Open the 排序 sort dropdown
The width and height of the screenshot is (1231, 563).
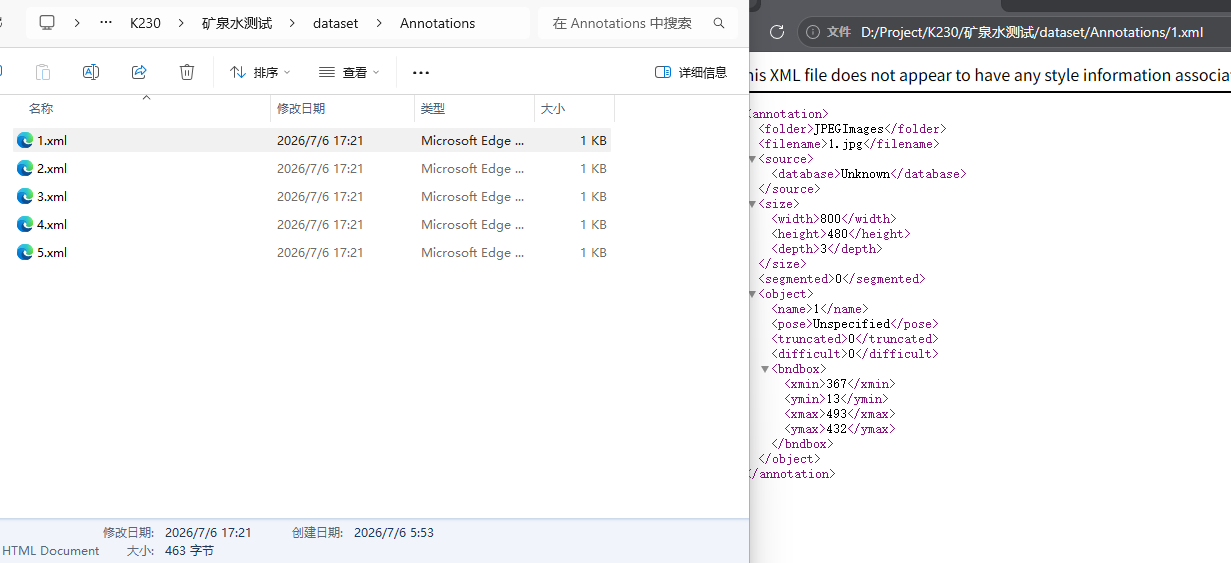[260, 72]
